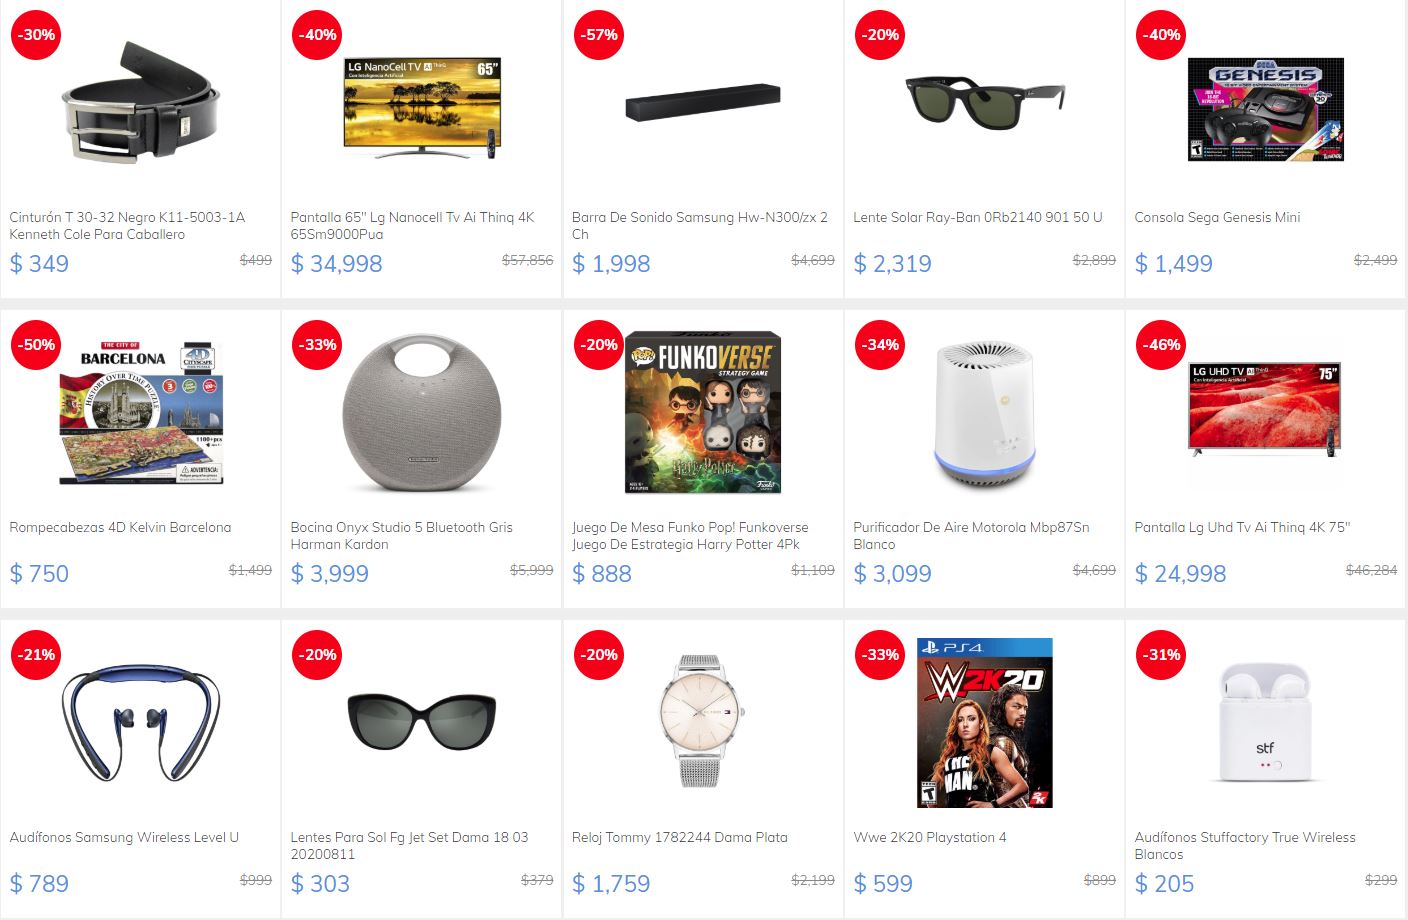
Task: Open Reloj Tommy 1782244 Dama Plata link
Action: [680, 837]
